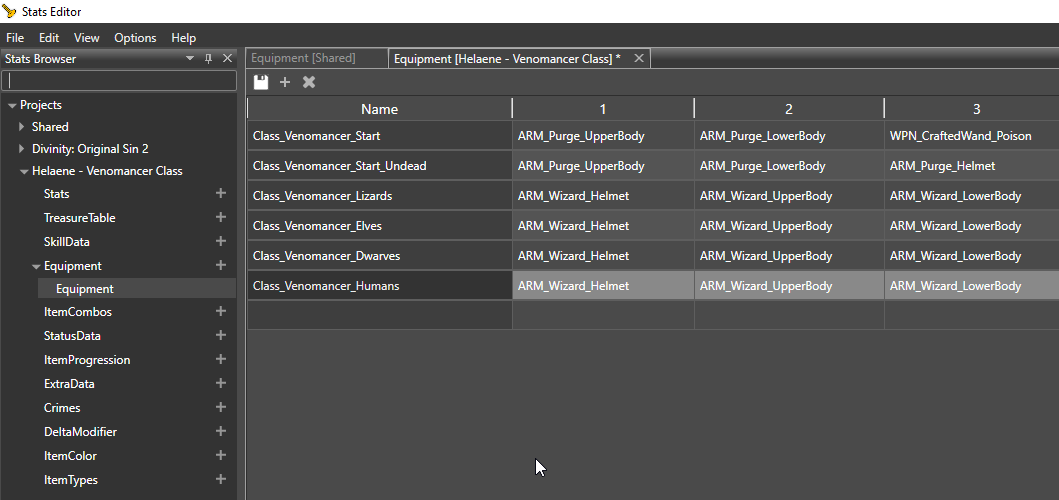The width and height of the screenshot is (1059, 500).
Task: Click the save icon in the toolbar
Action: pyautogui.click(x=261, y=82)
